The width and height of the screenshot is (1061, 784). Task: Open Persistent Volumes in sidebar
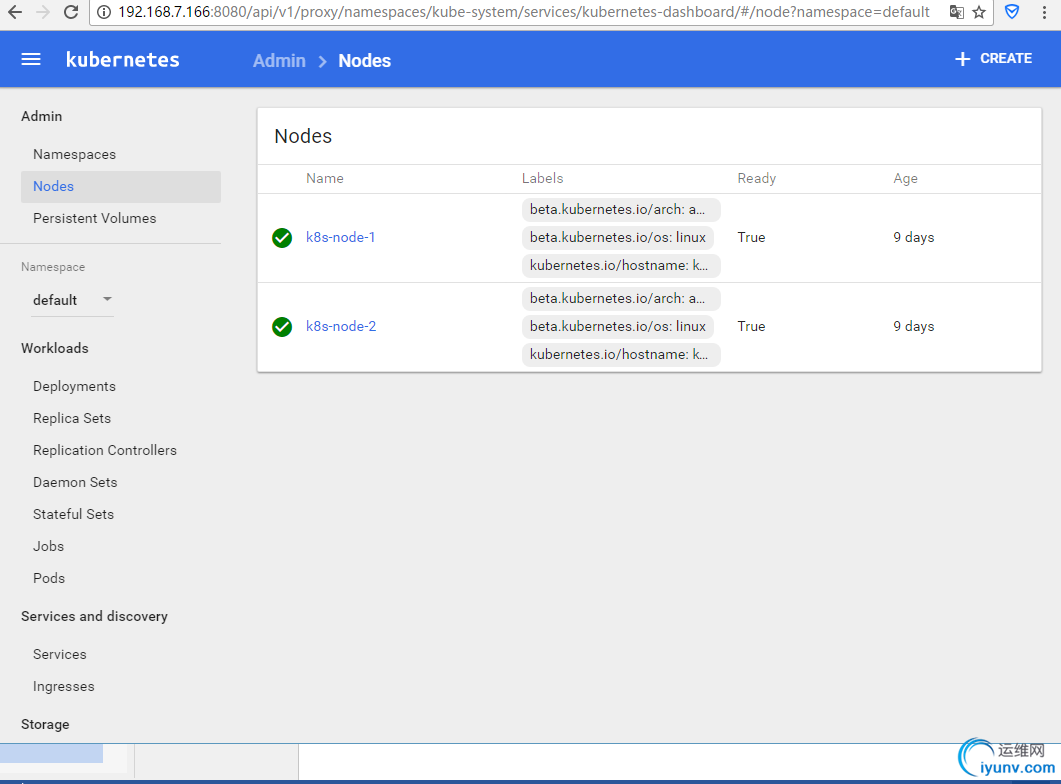point(95,218)
